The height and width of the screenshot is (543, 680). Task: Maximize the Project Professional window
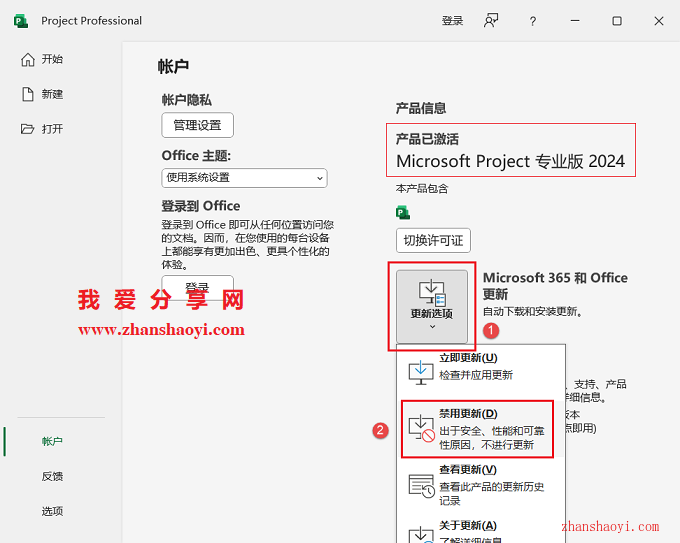pos(617,21)
